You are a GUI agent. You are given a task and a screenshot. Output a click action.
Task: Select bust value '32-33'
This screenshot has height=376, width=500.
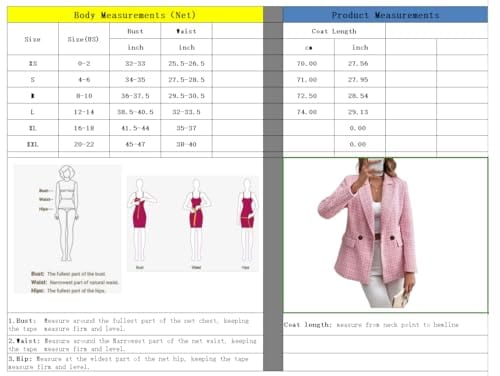135,63
